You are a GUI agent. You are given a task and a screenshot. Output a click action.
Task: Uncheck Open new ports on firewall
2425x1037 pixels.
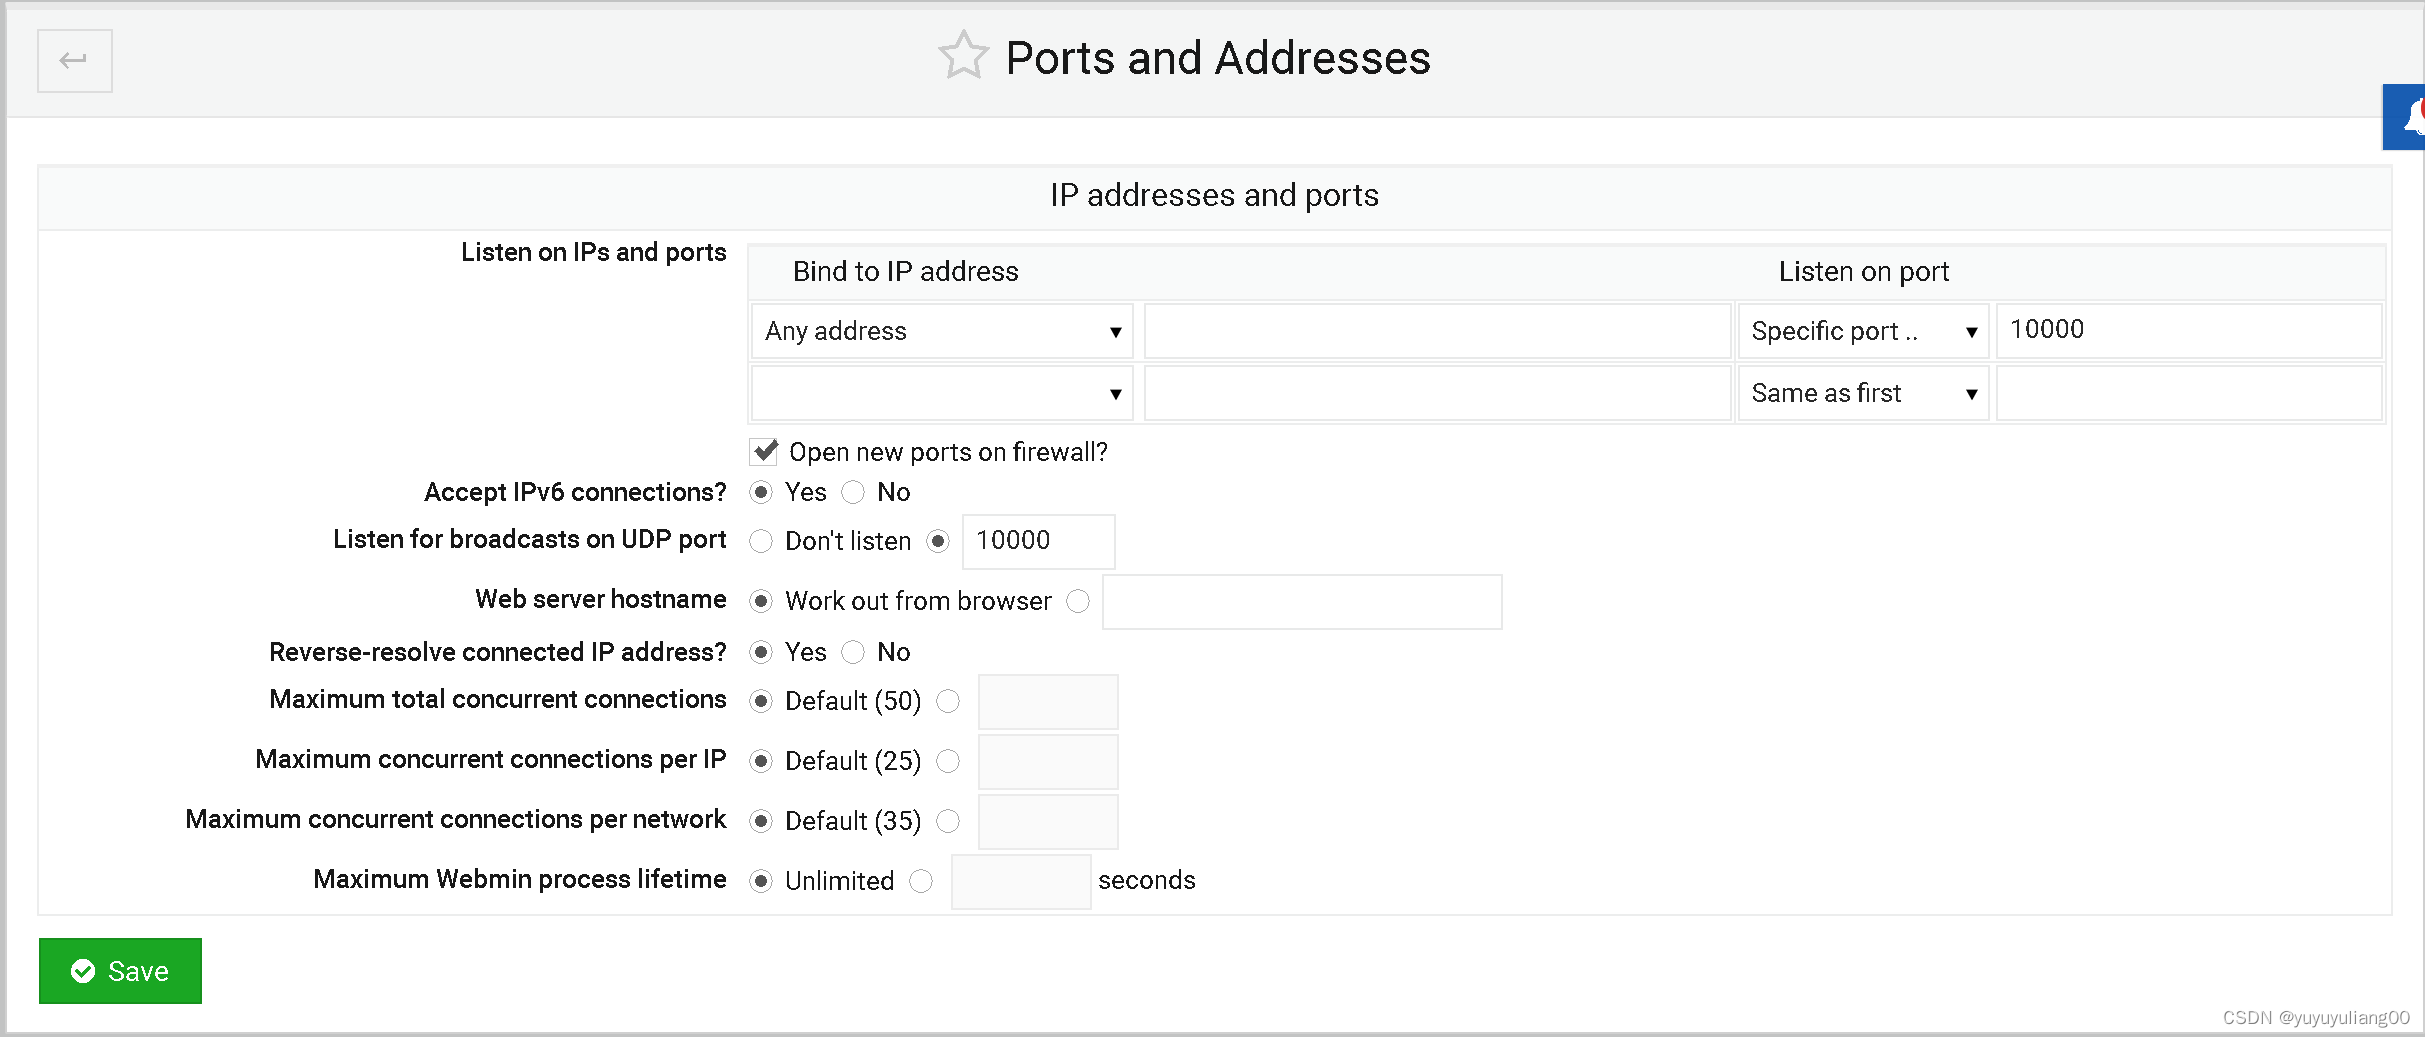point(764,451)
